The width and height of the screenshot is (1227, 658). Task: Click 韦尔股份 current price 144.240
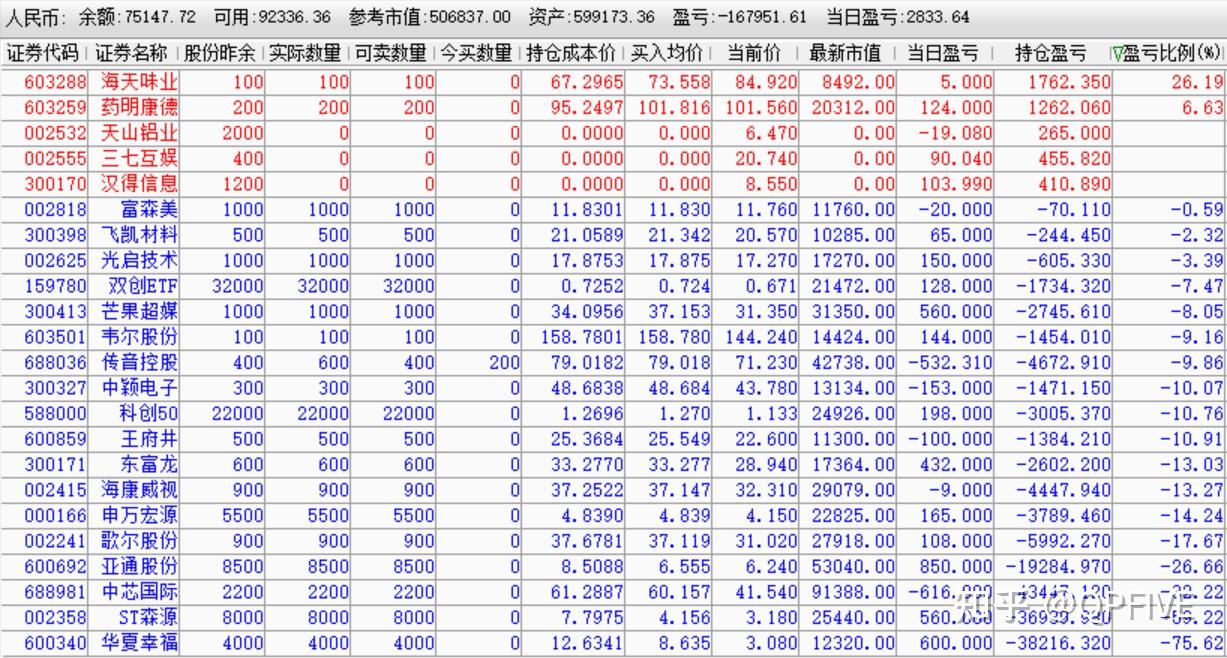pyautogui.click(x=762, y=337)
